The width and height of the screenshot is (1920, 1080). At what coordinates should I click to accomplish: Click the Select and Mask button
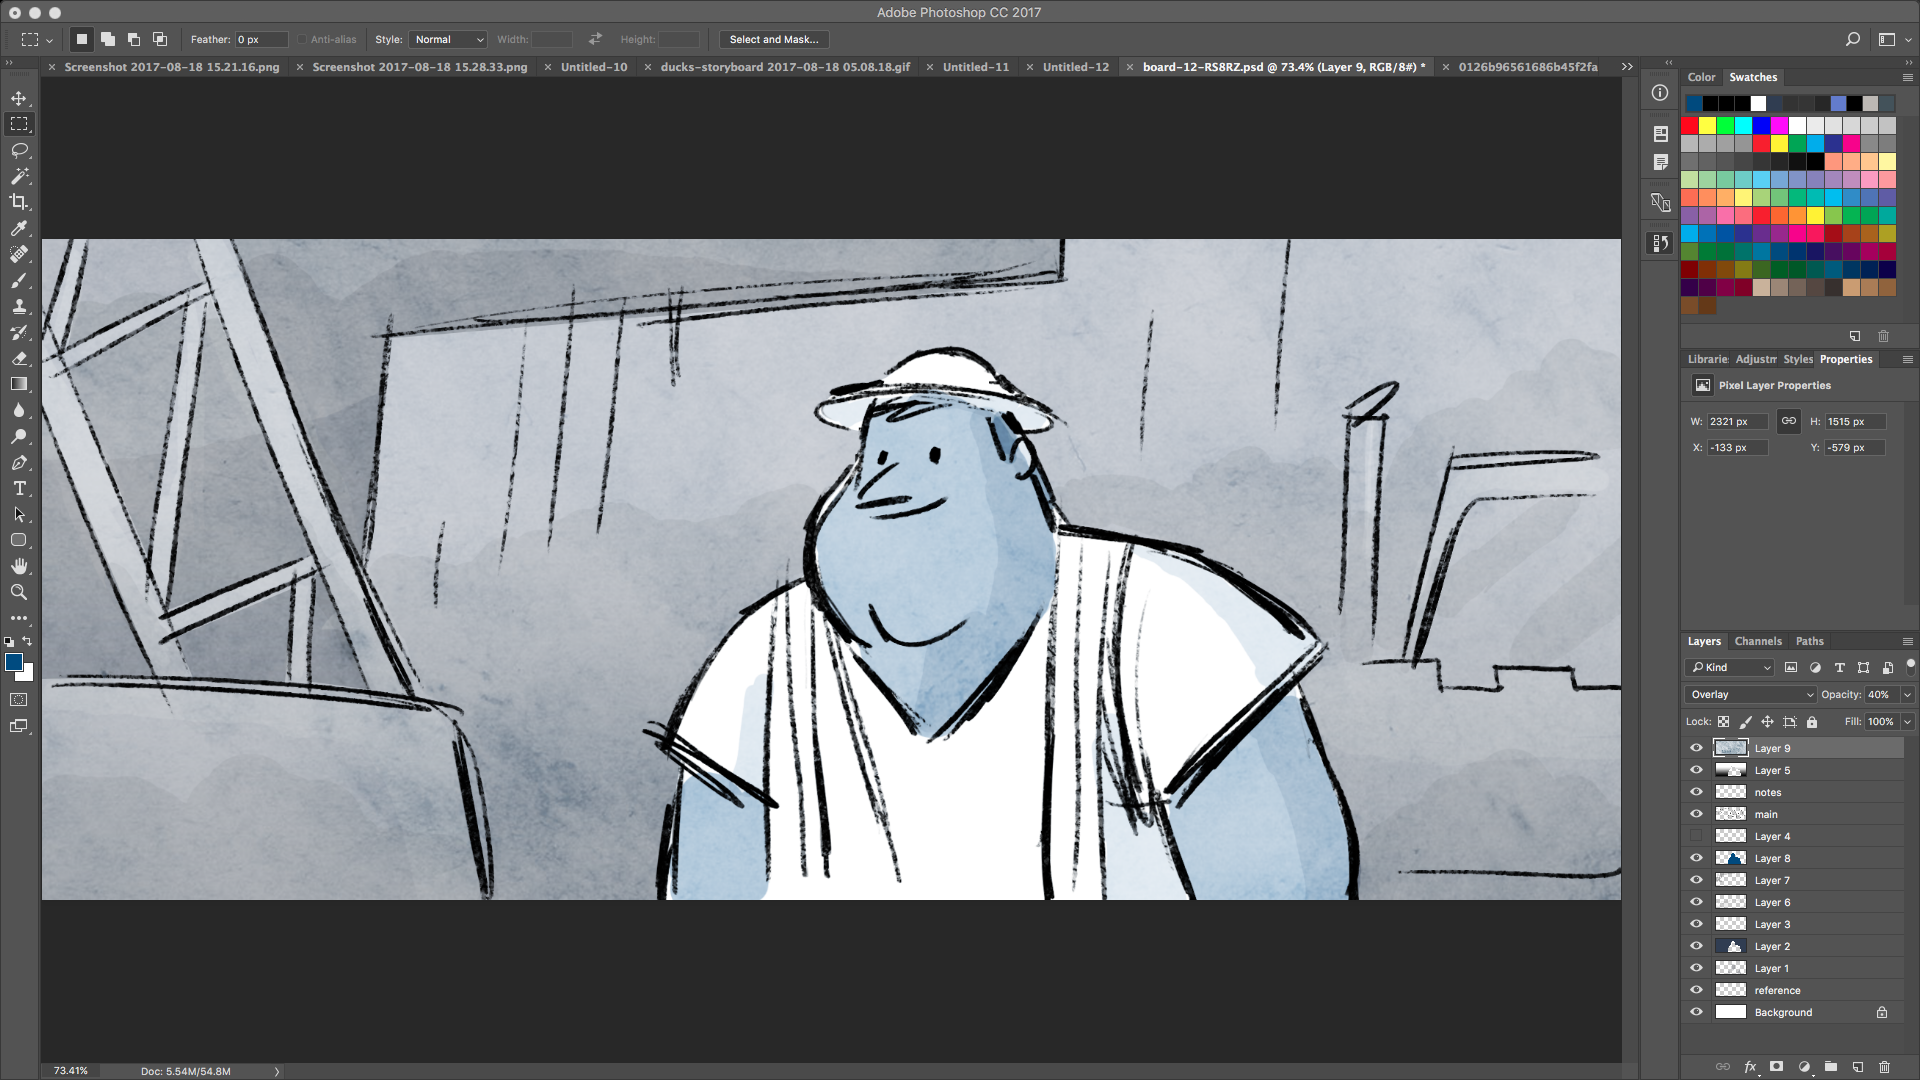[x=774, y=38]
